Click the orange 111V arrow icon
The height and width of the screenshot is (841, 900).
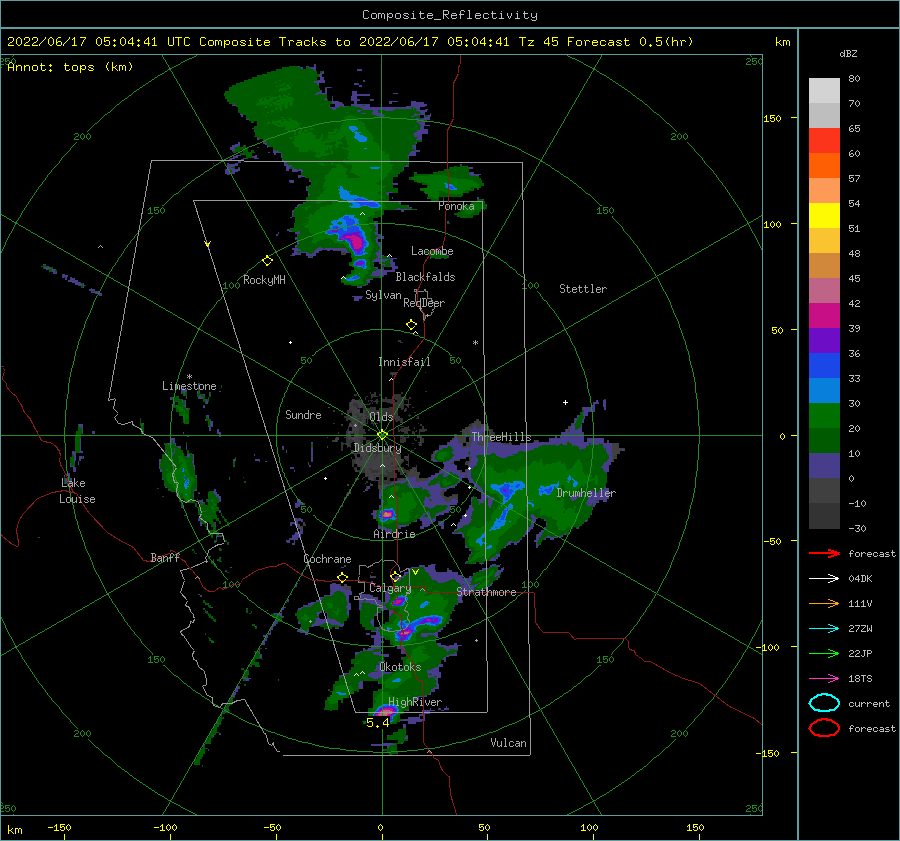click(x=824, y=603)
